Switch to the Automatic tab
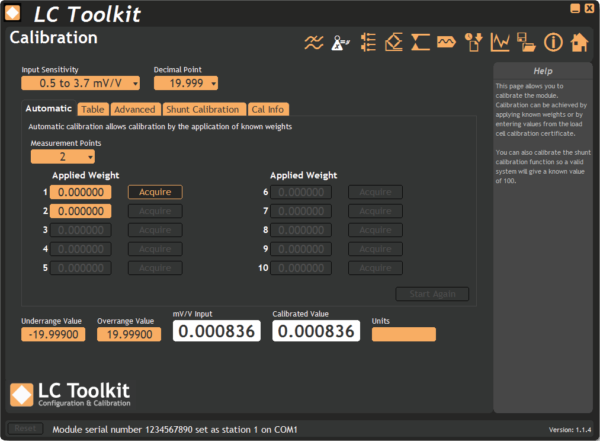600x441 pixels. (49, 109)
